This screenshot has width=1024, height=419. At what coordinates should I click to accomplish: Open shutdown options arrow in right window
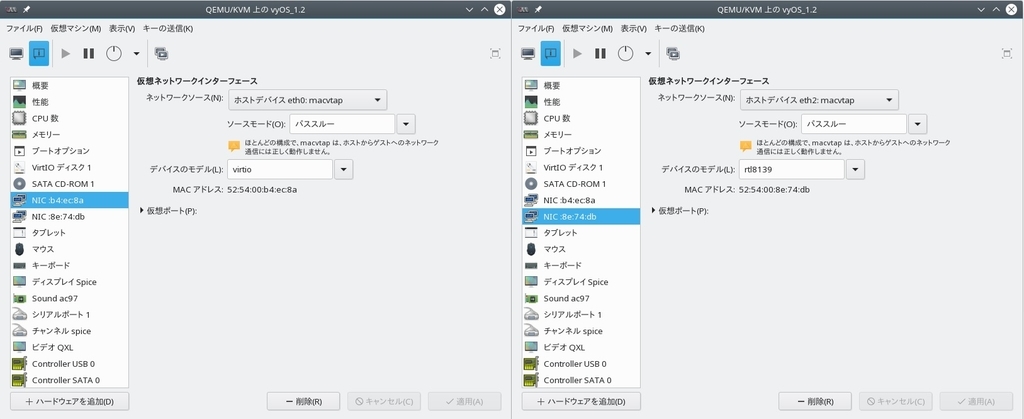648,54
